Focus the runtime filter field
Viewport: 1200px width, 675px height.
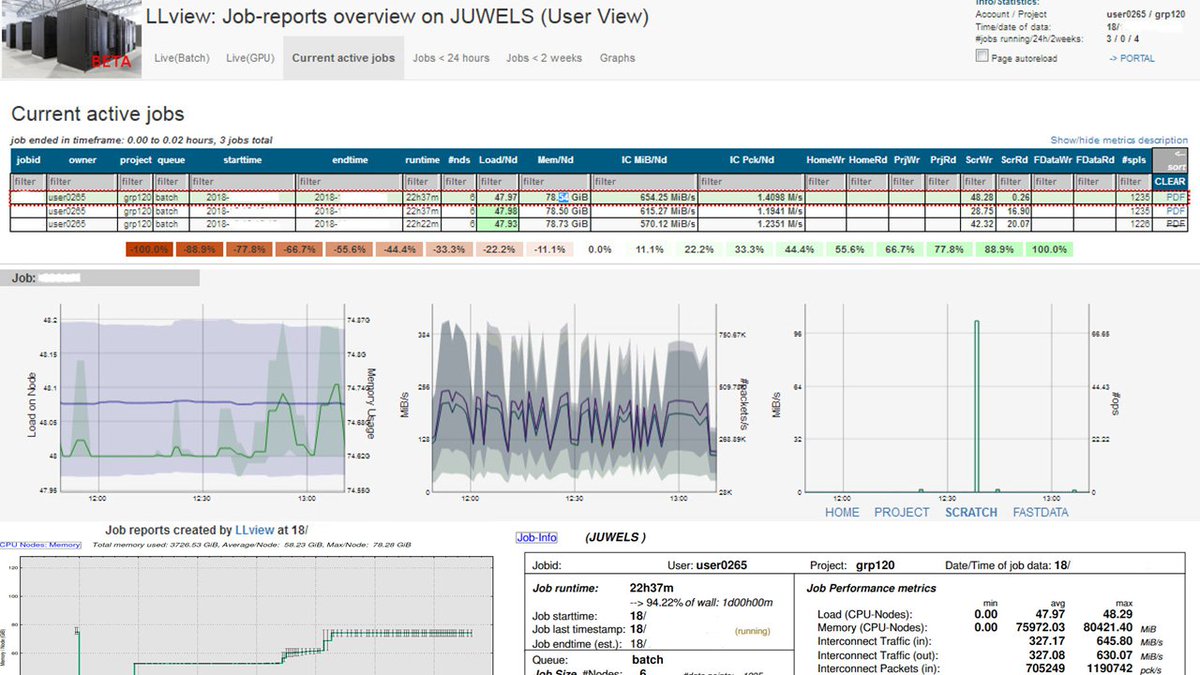tap(422, 182)
